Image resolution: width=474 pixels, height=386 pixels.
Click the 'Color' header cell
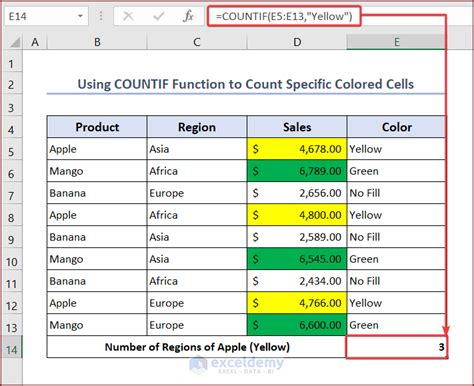pyautogui.click(x=396, y=127)
